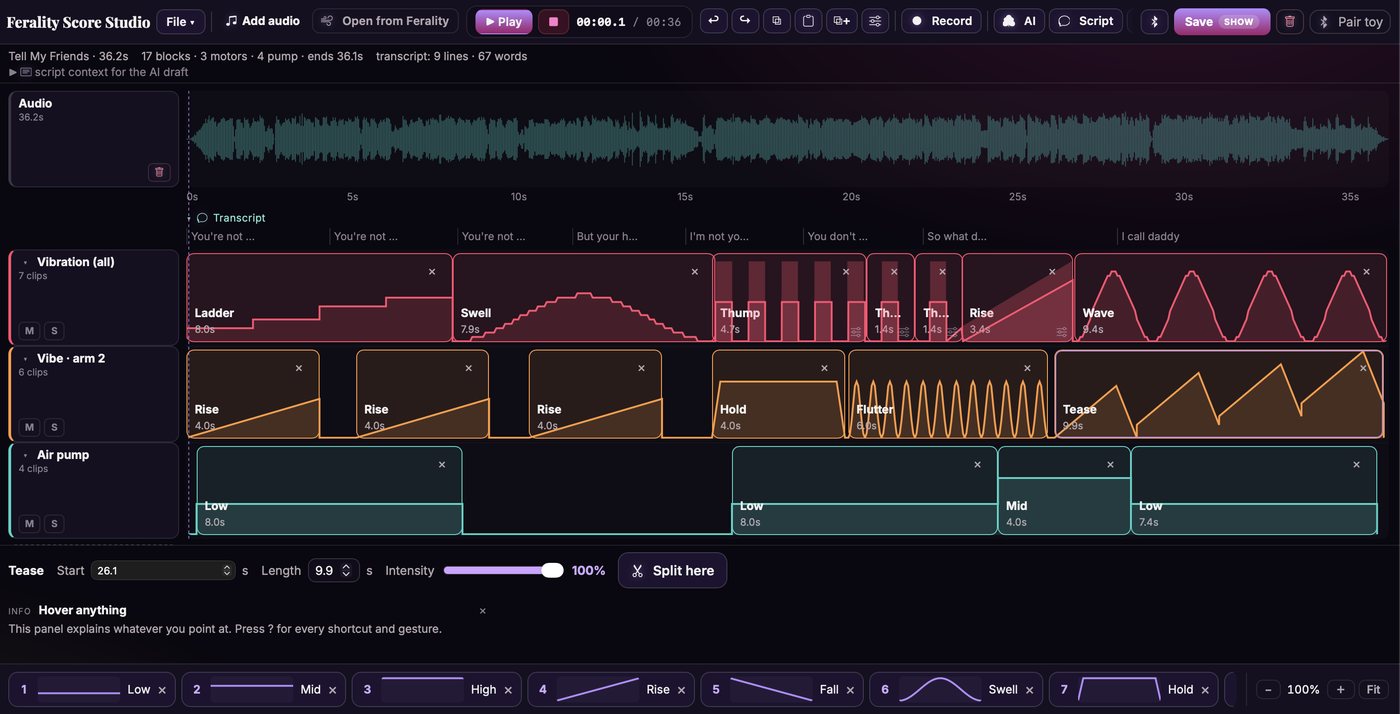This screenshot has height=714, width=1400.
Task: Click the Add audio button
Action: click(262, 21)
